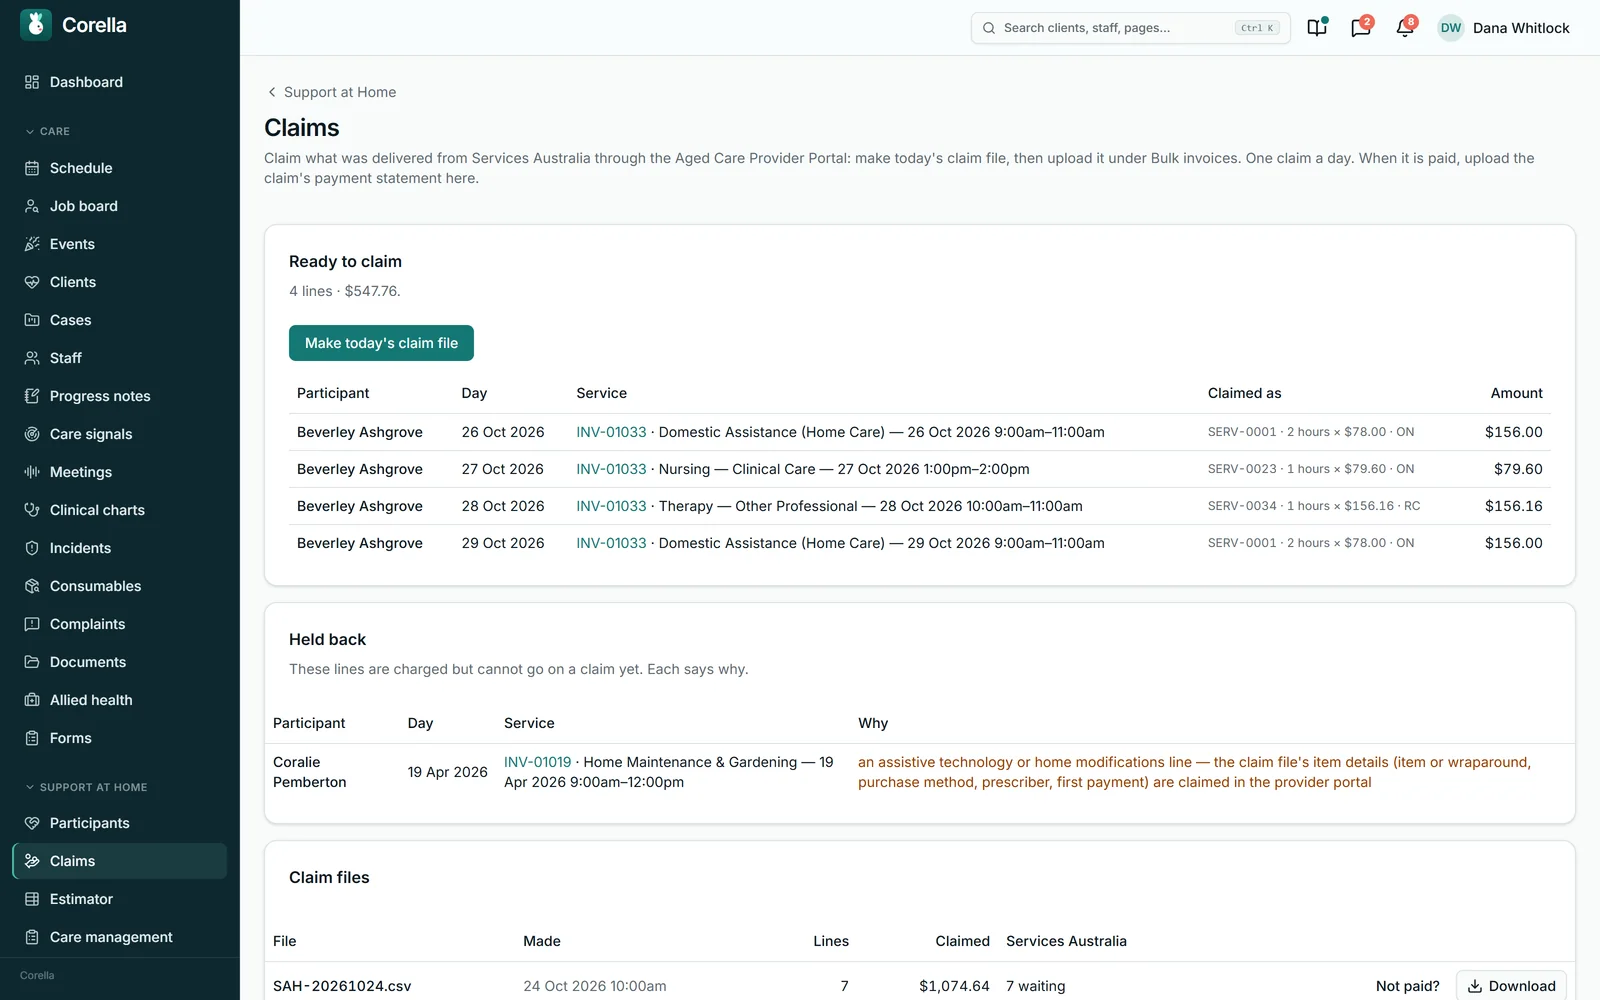Click the Corella logo icon

point(36,25)
